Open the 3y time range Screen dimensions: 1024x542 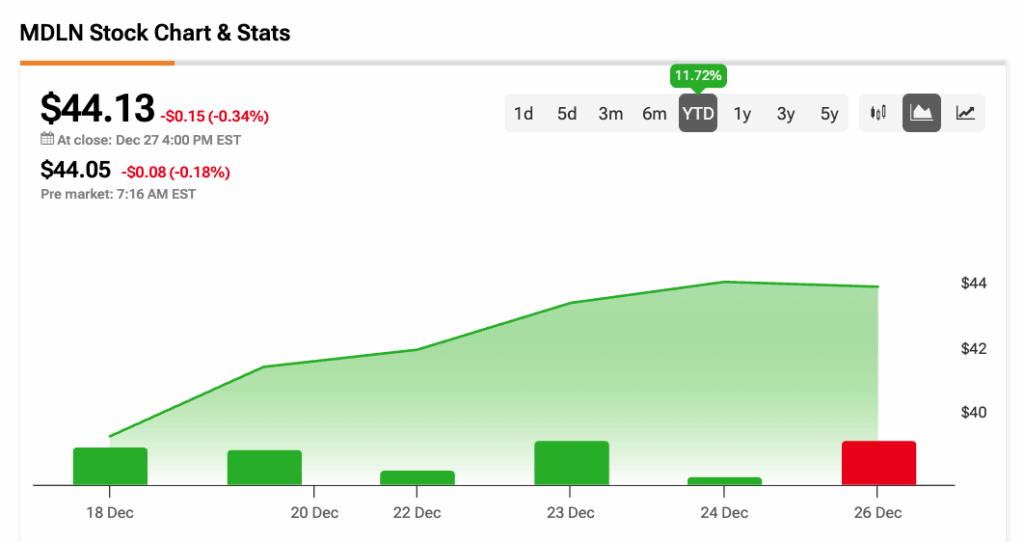pyautogui.click(x=786, y=114)
